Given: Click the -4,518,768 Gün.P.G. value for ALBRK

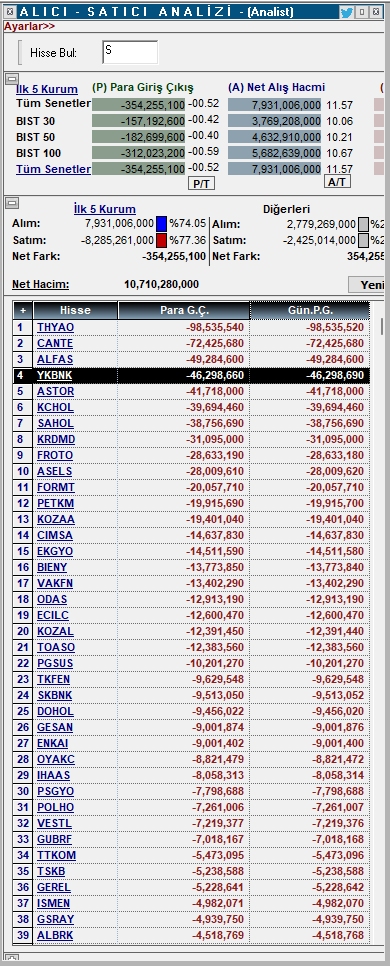Looking at the screenshot, I should click(x=338, y=936).
